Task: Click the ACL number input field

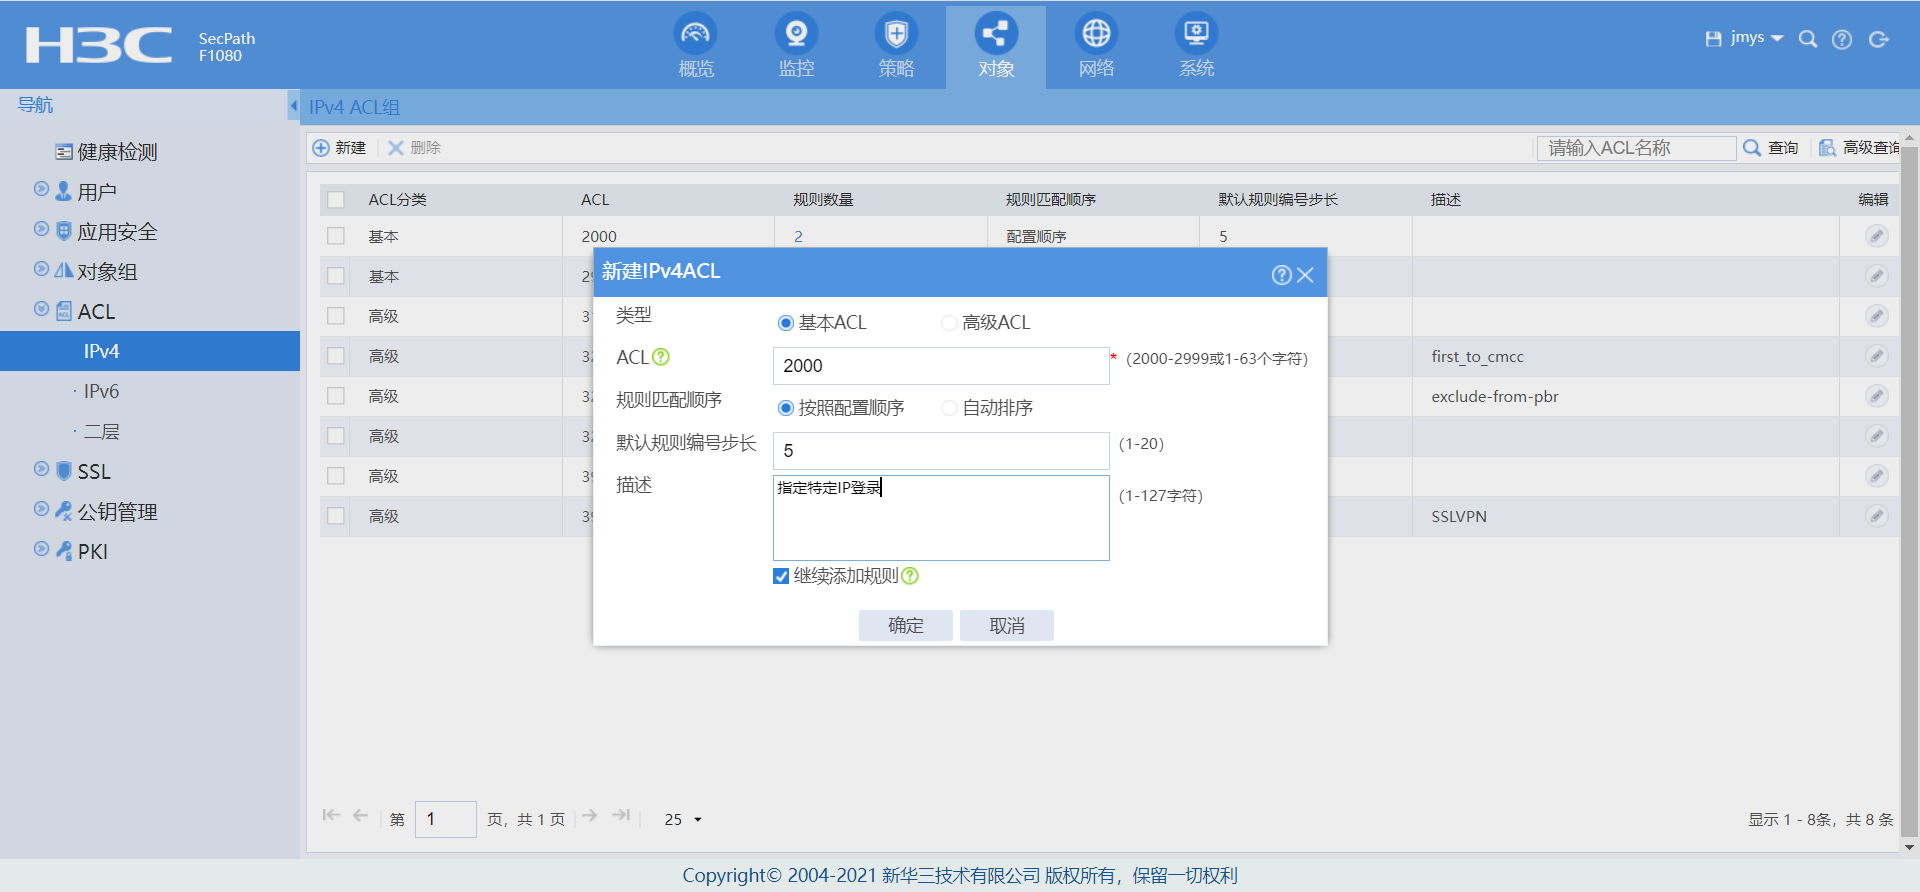Action: [941, 366]
